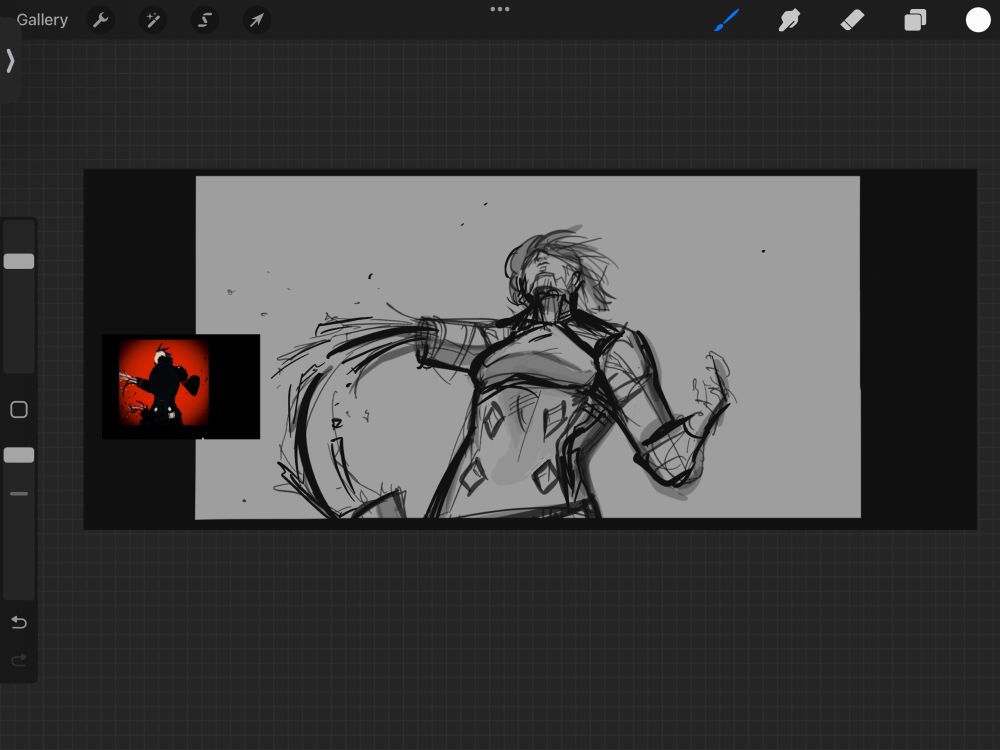1000x750 pixels.
Task: Tap the square Modify button in sidebar
Action: click(x=19, y=409)
